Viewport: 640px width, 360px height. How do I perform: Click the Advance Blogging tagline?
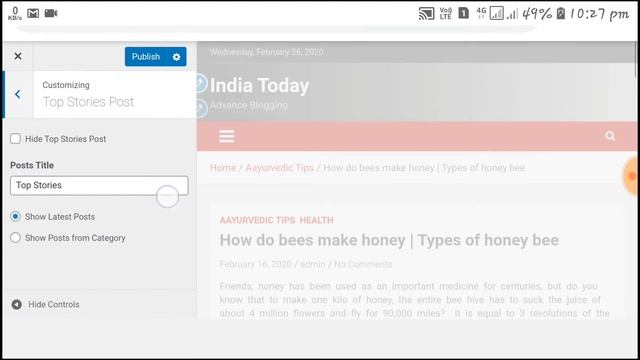pos(249,105)
